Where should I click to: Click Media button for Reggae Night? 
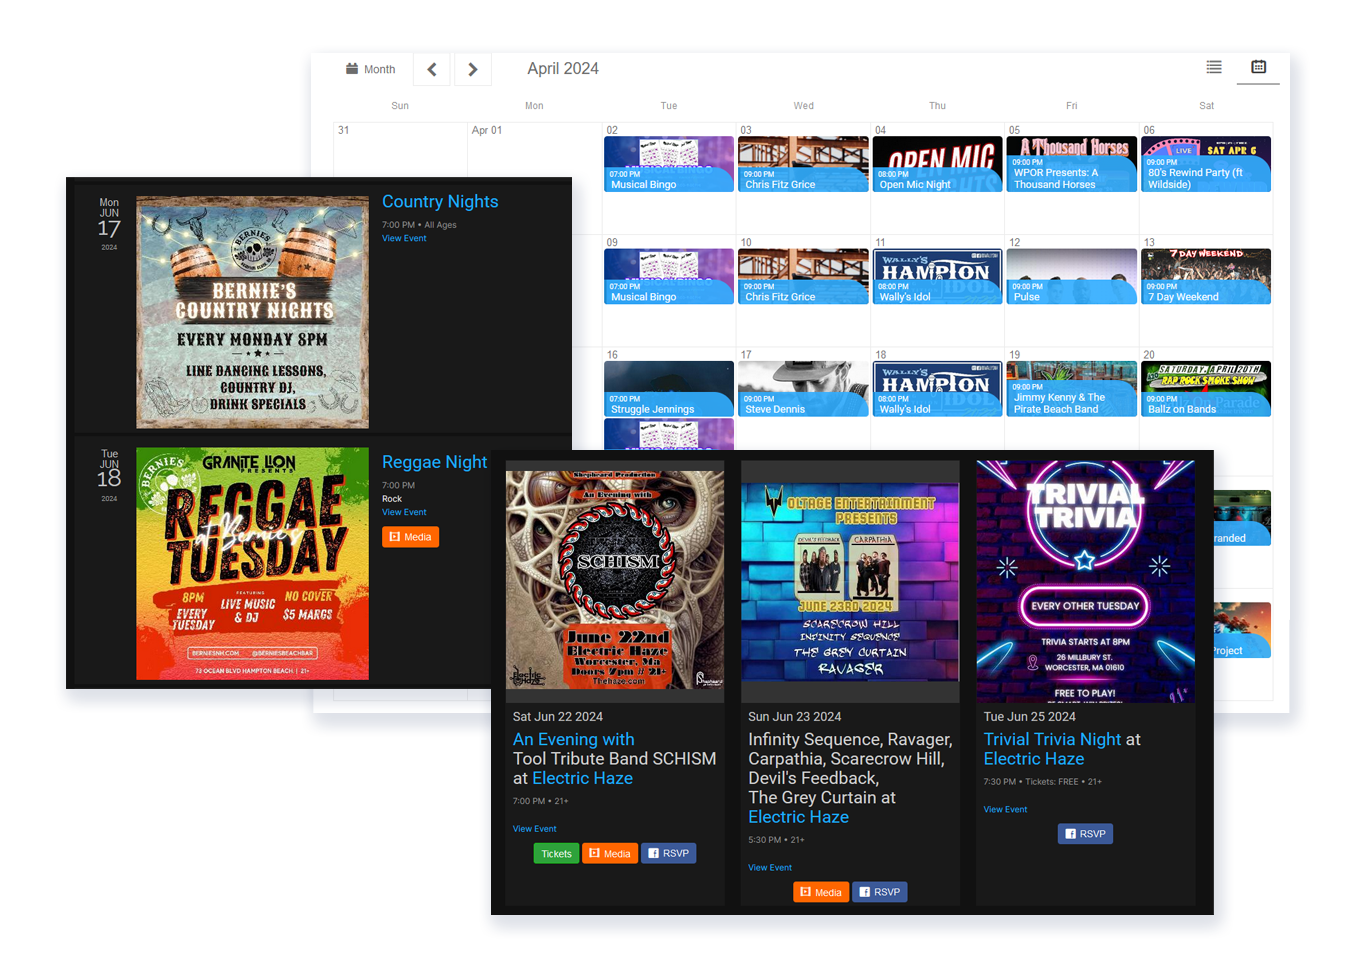click(x=410, y=537)
